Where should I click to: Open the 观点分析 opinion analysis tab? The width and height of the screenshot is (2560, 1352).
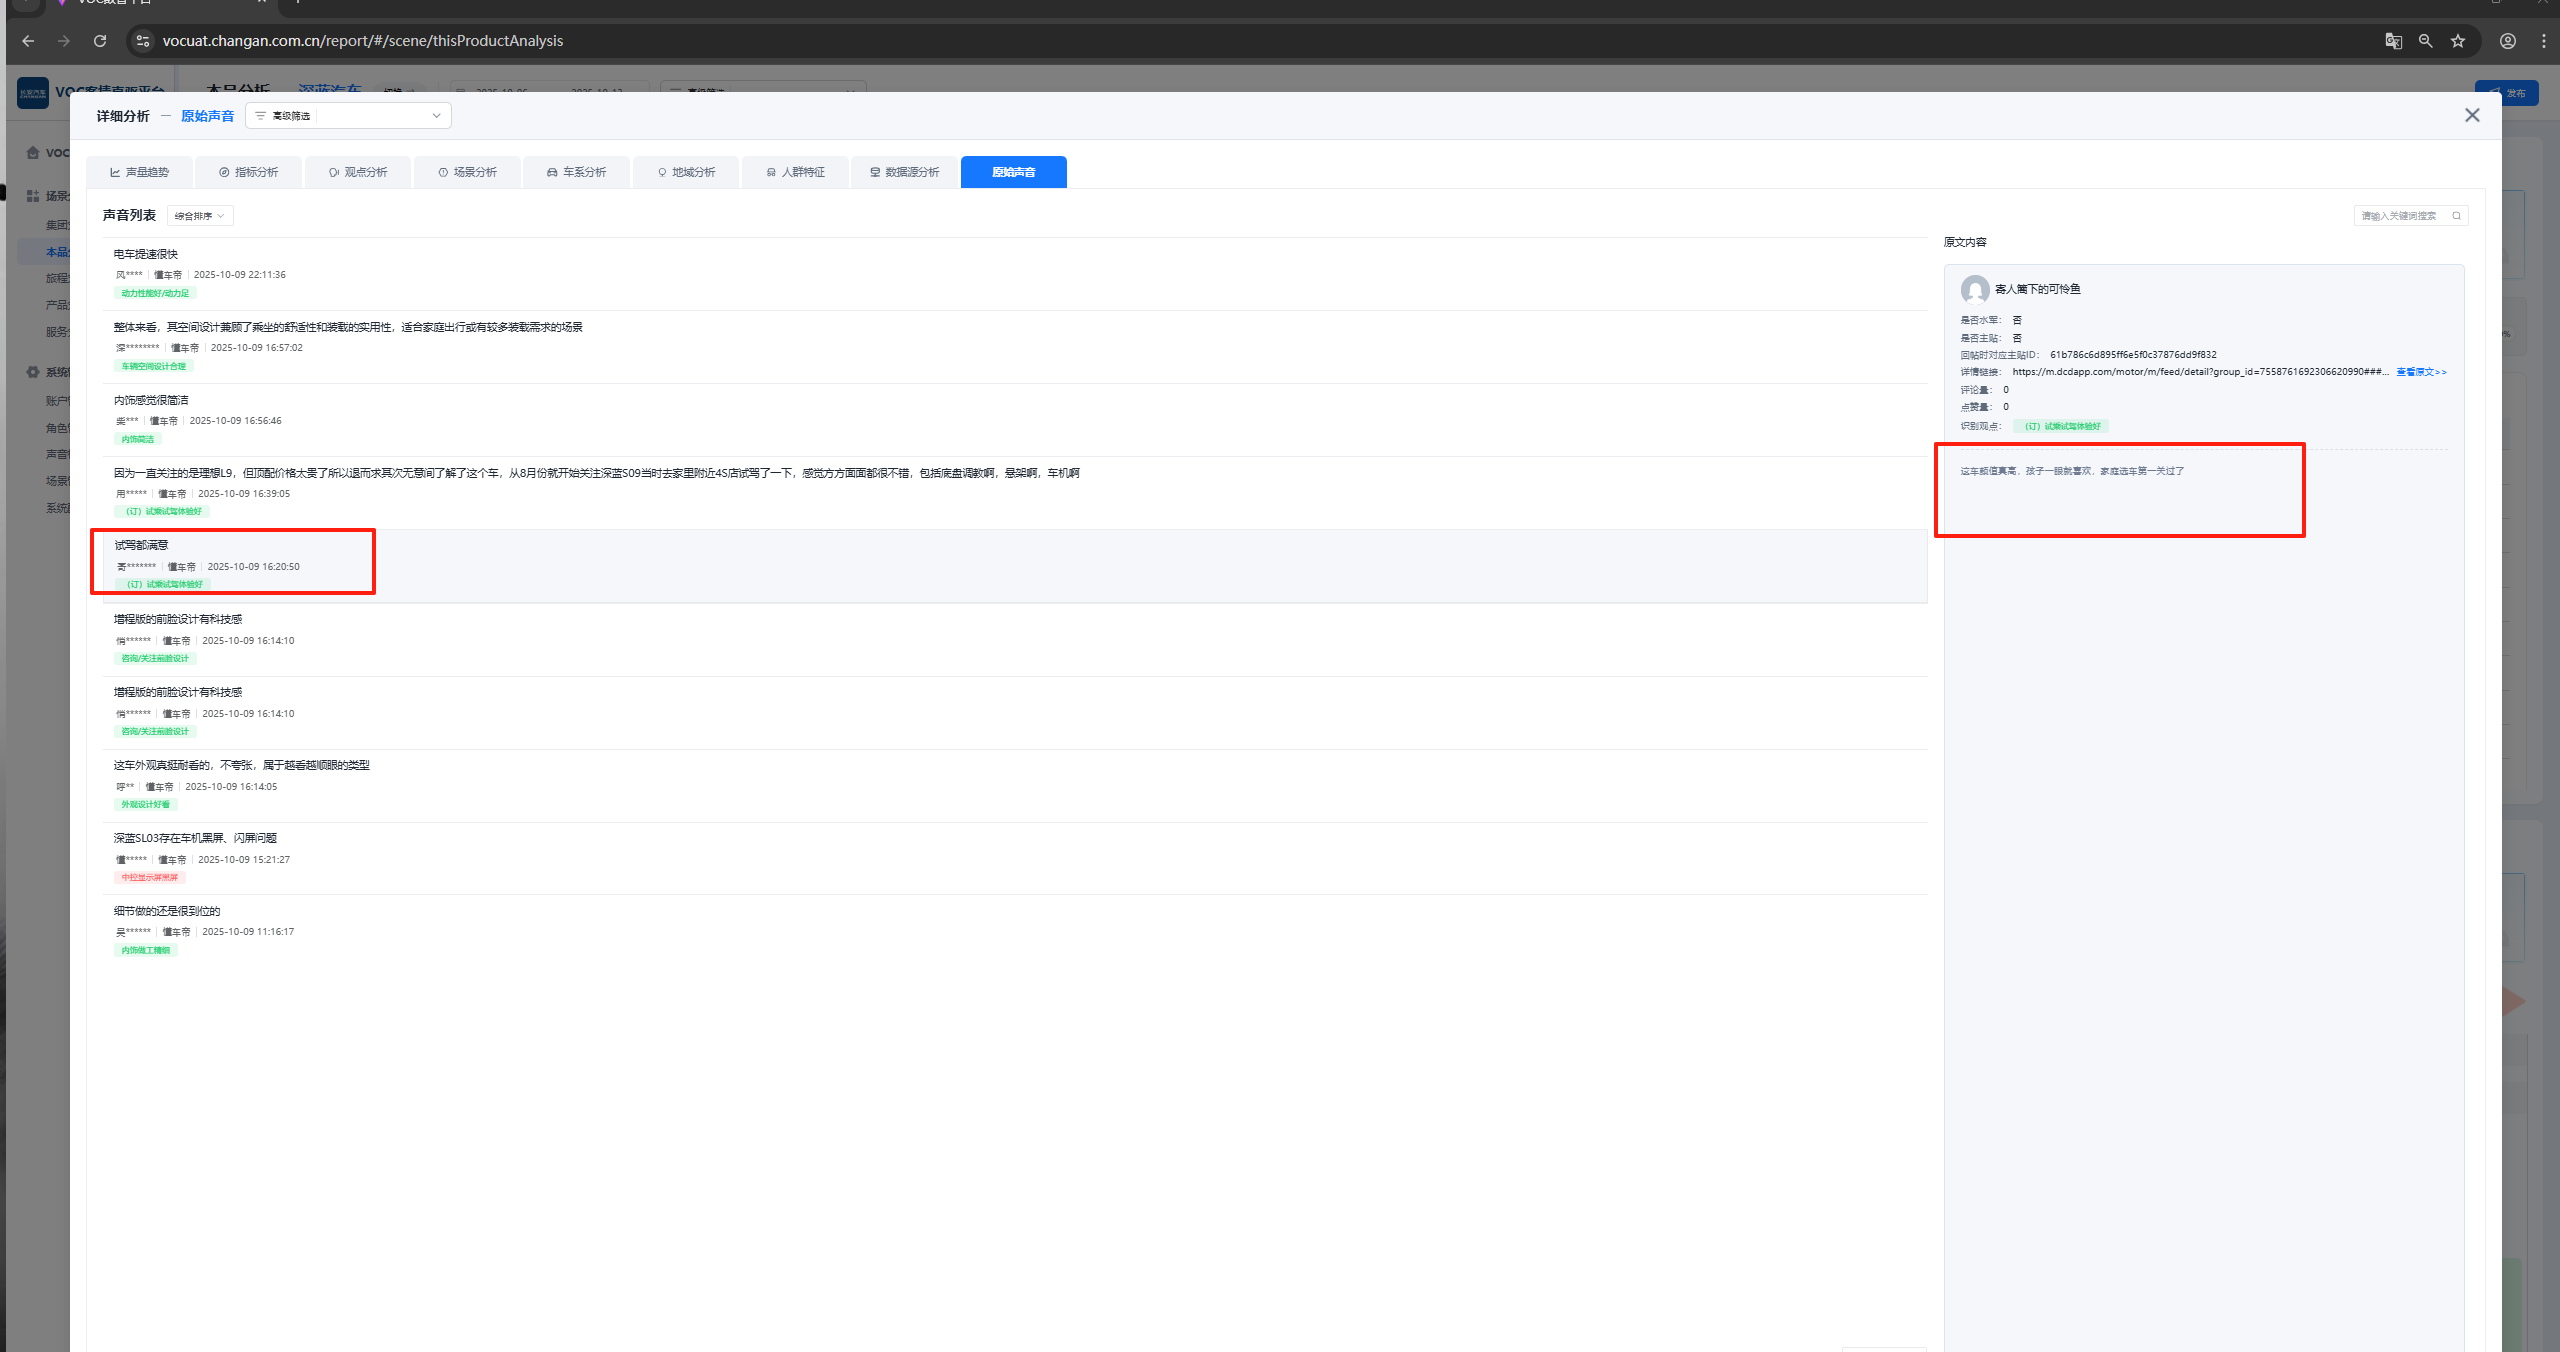358,172
